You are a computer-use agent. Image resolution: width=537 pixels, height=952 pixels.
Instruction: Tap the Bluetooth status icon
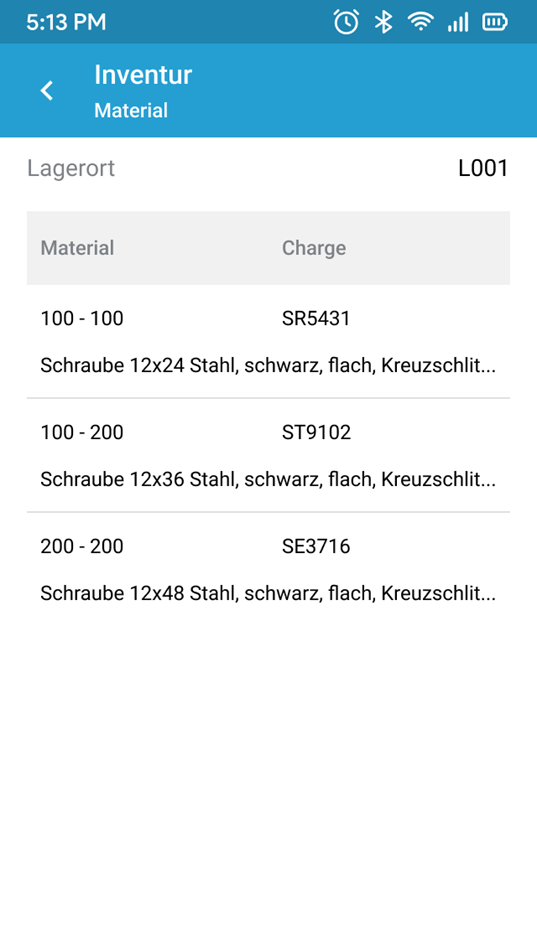pyautogui.click(x=383, y=22)
